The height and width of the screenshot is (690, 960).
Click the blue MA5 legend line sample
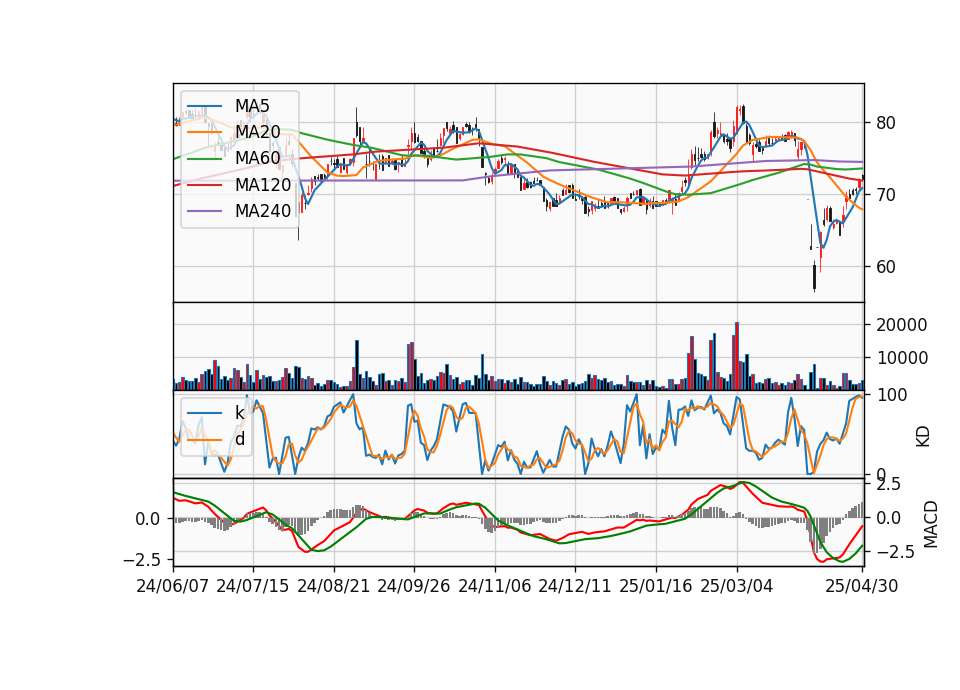(204, 107)
